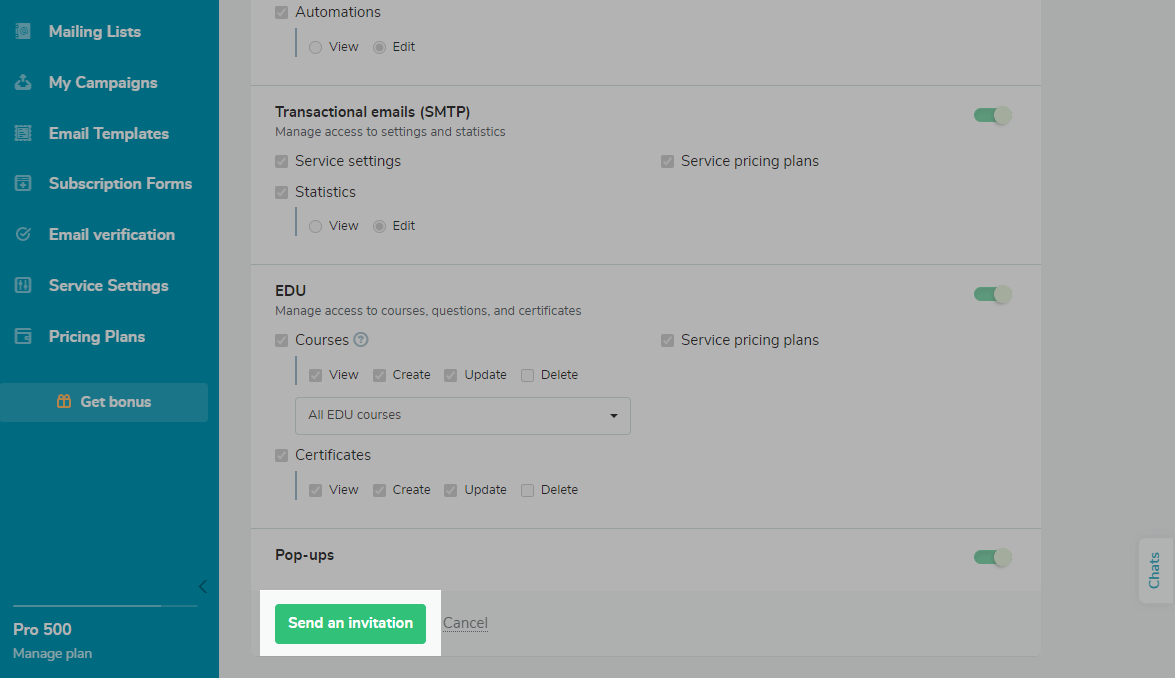Click the Mailing Lists sidebar icon
This screenshot has height=678, width=1175.
[23, 32]
